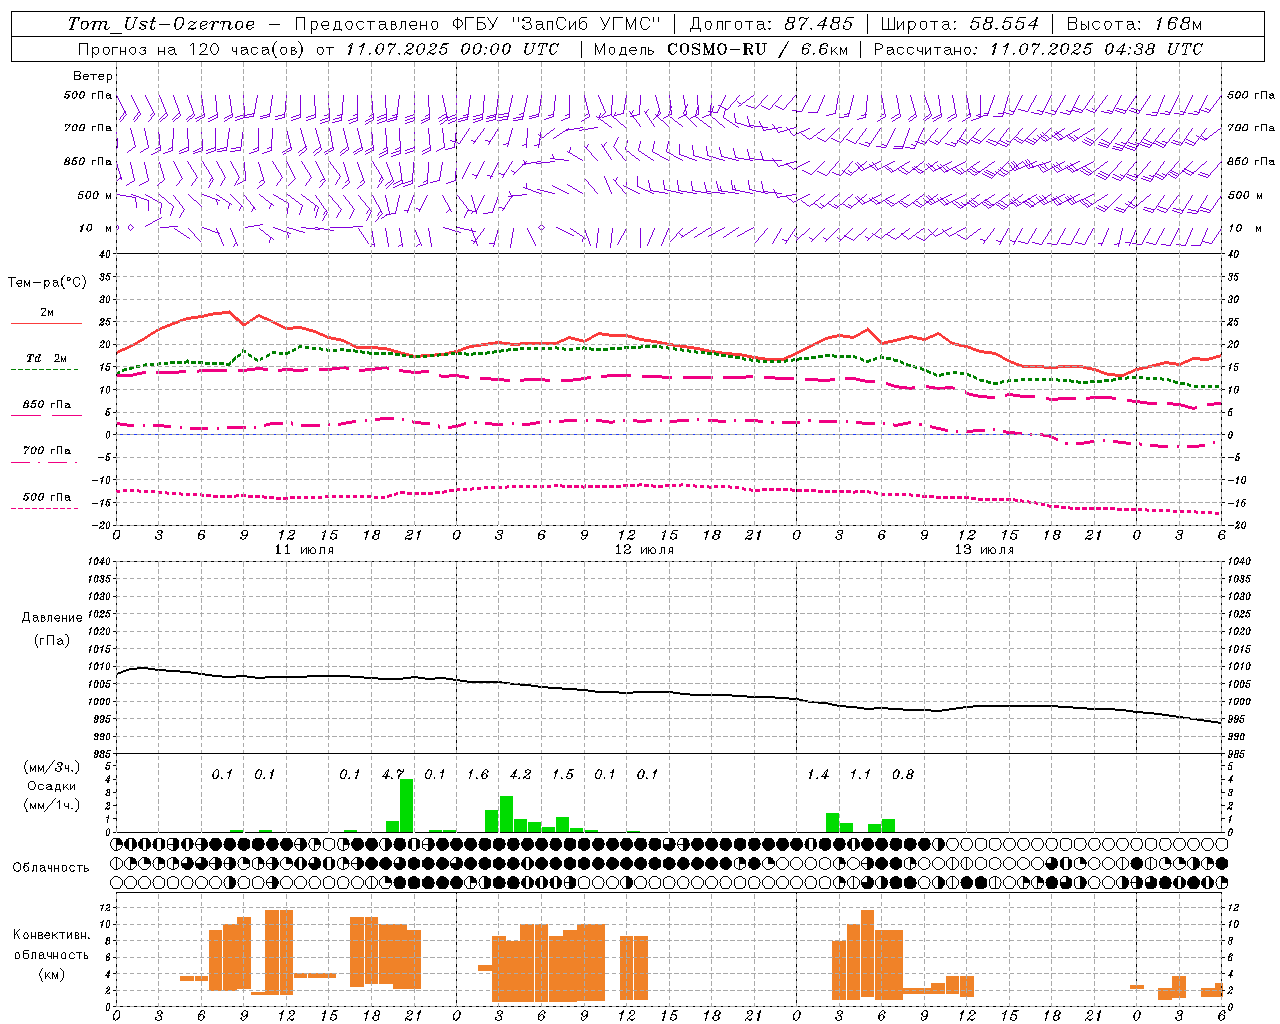
Task: Select the text Предоставлено ФГБУ "ЗапСиб УГМС"
Action: (x=478, y=24)
